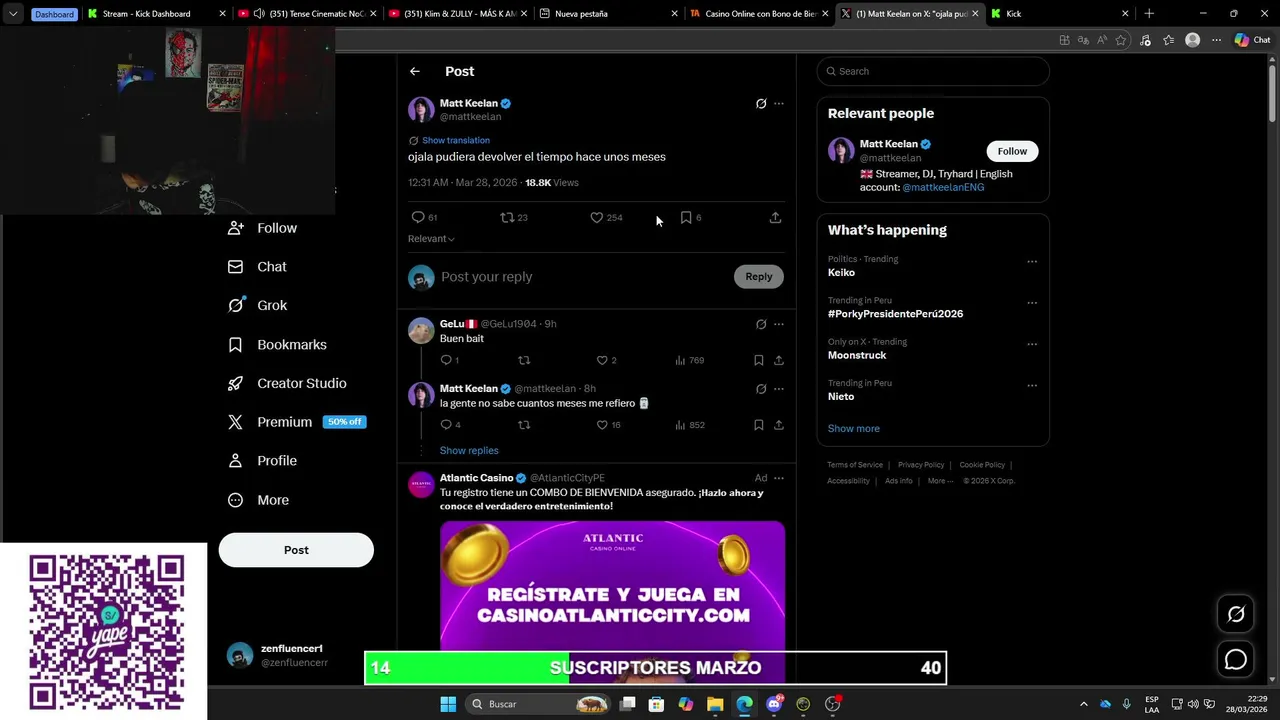
Task: Follow Matt Keelan in Relevant people
Action: [1012, 151]
